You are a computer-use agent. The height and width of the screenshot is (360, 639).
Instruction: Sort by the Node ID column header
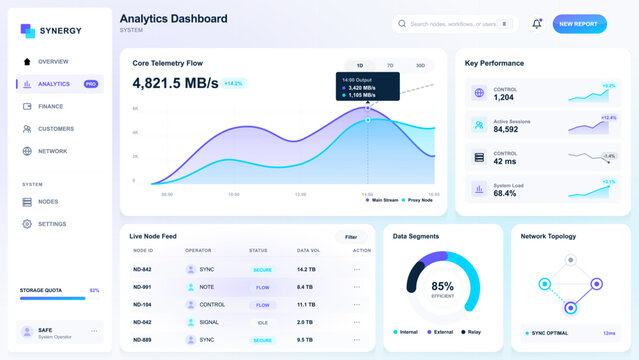[143, 250]
